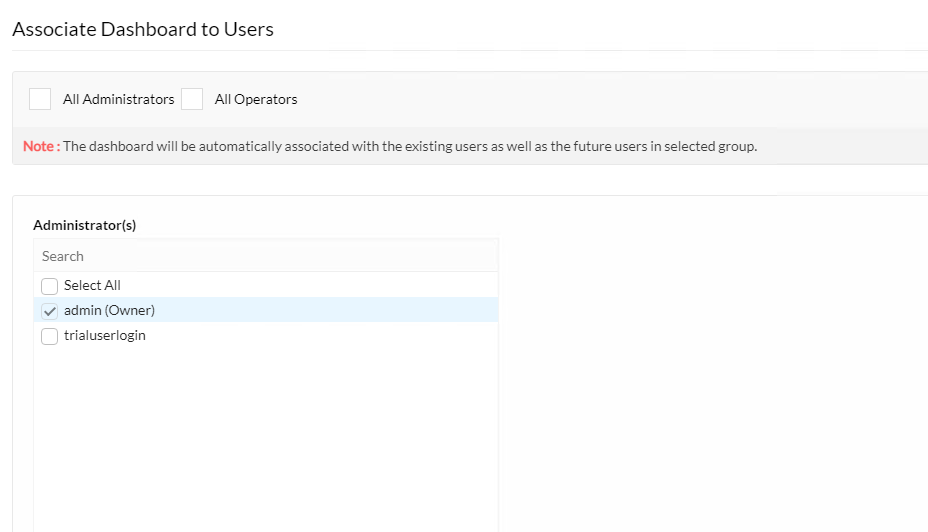
Task: Check the All Administrators checkbox
Action: click(x=40, y=99)
